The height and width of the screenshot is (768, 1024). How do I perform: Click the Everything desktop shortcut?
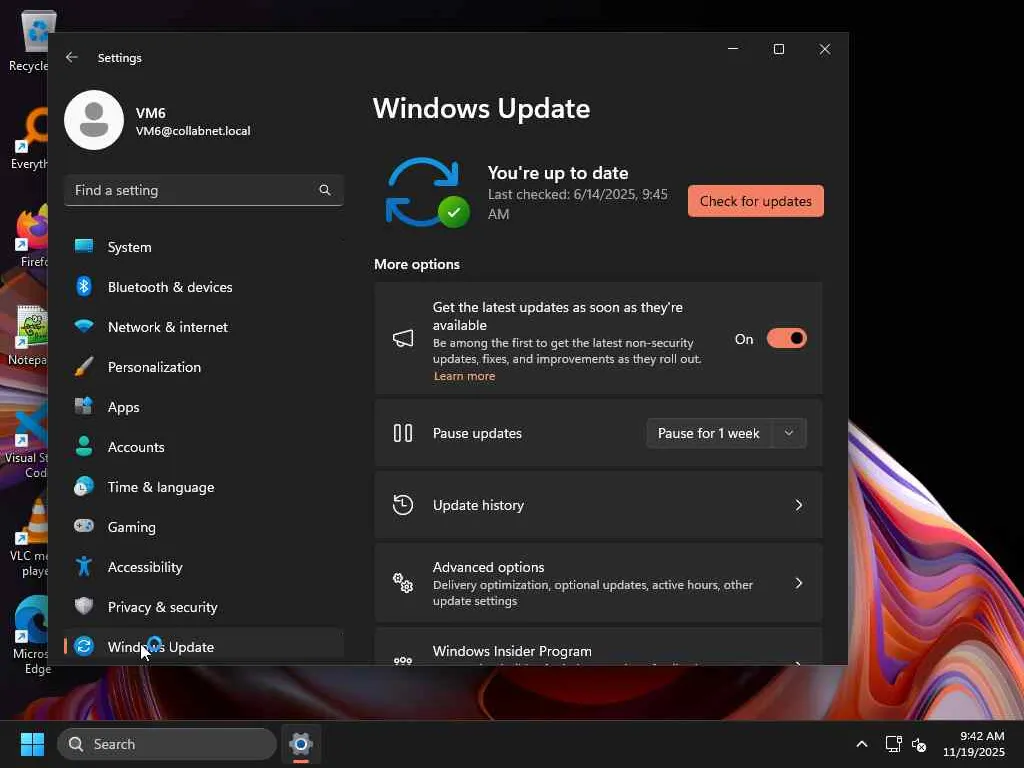(x=29, y=138)
